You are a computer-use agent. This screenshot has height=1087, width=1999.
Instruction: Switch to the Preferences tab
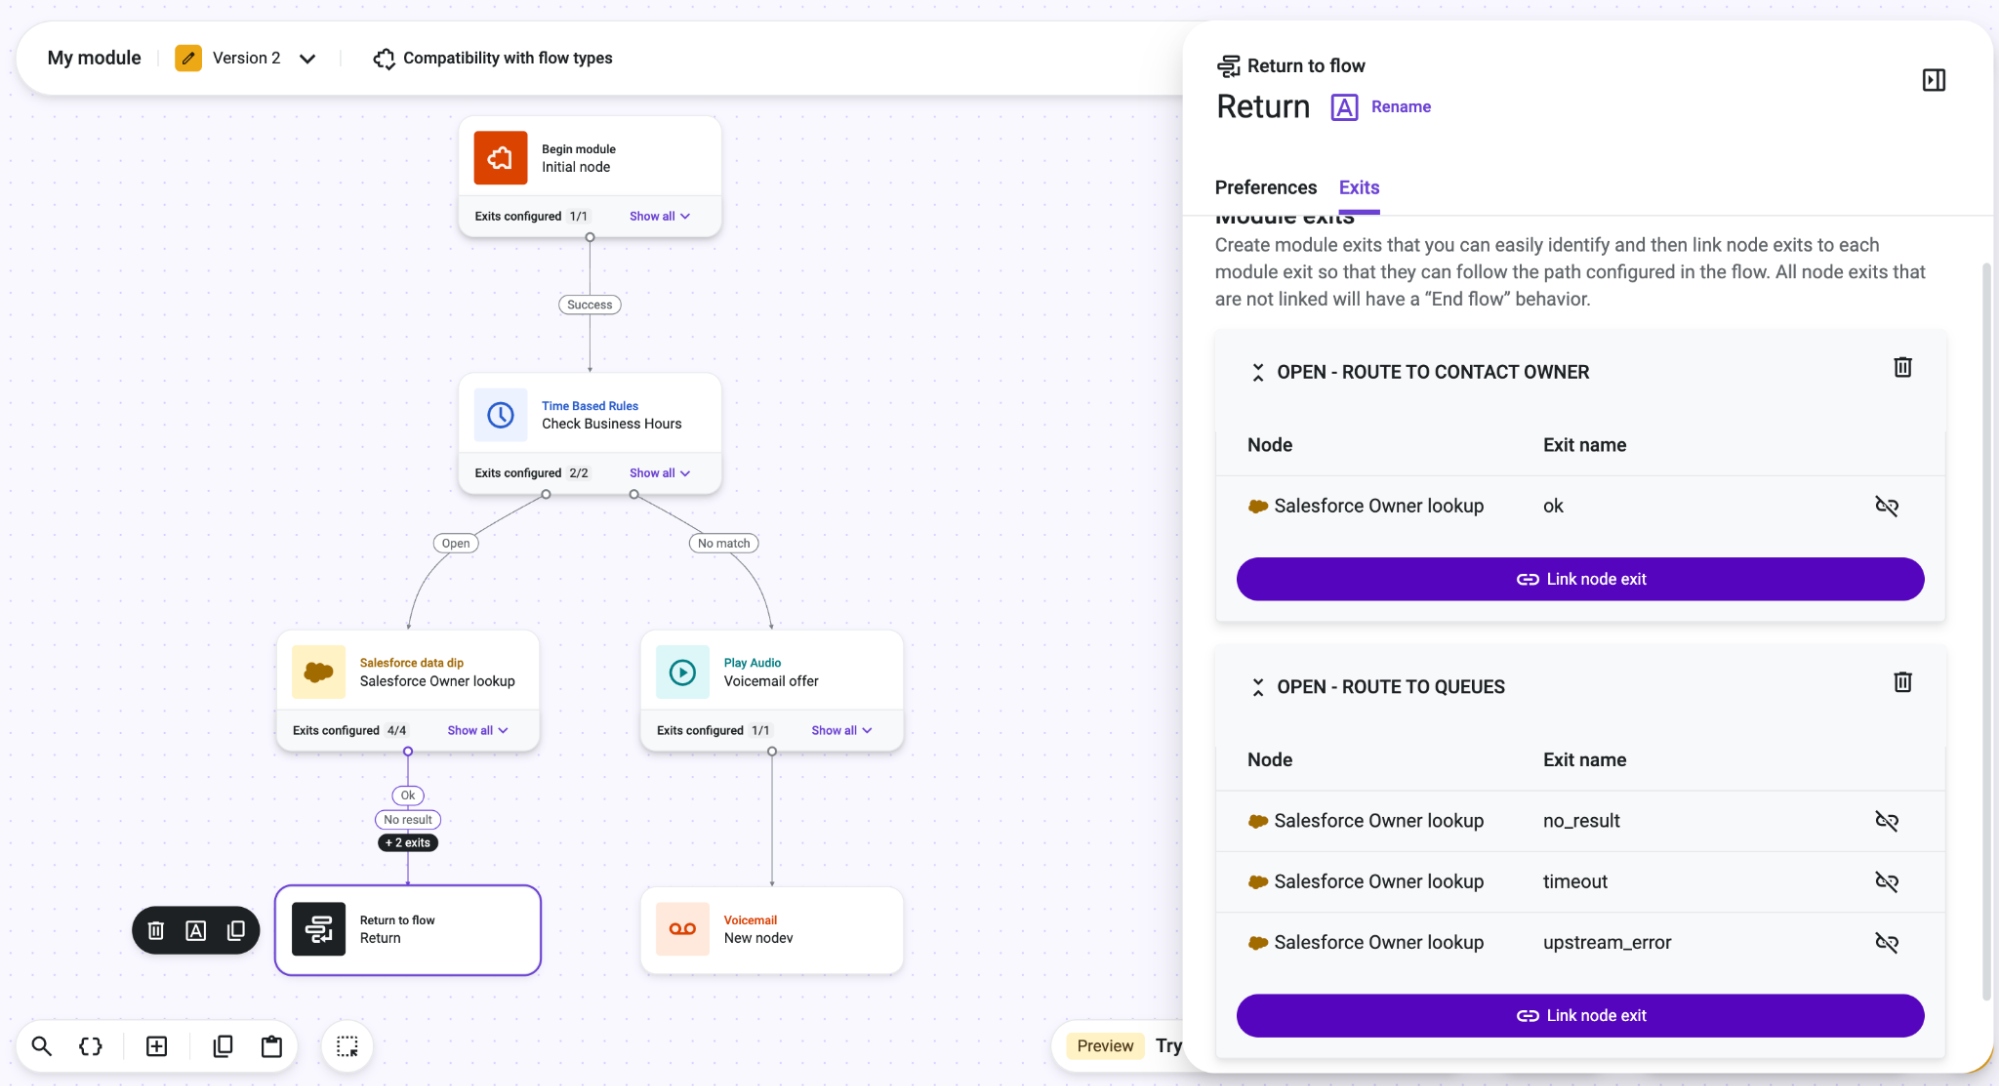(1265, 187)
